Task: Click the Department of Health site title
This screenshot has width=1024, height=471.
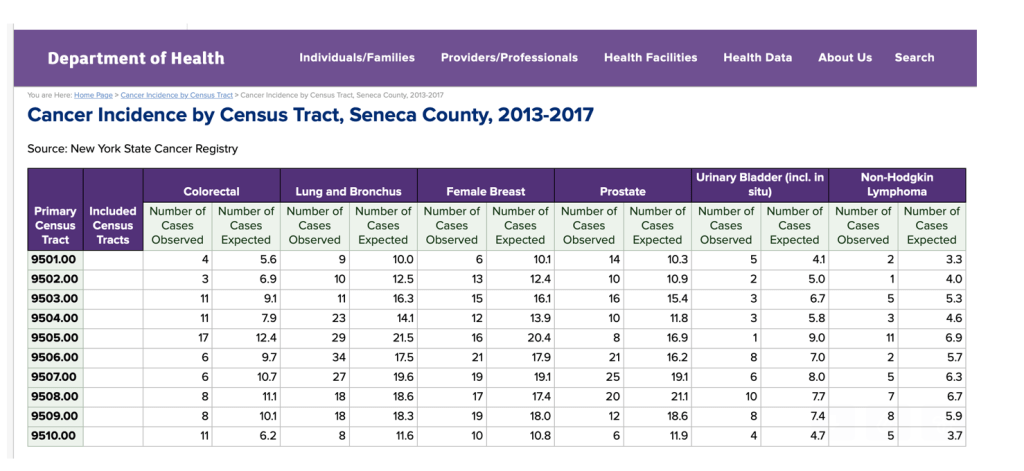Action: coord(136,58)
